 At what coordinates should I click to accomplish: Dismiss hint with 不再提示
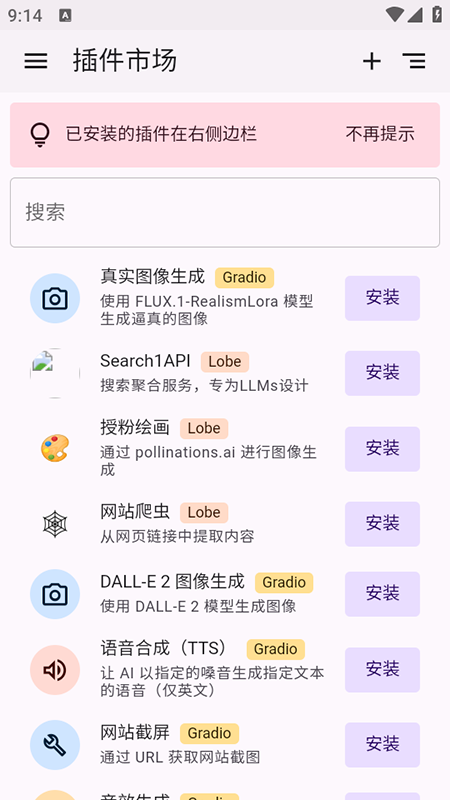click(x=380, y=135)
